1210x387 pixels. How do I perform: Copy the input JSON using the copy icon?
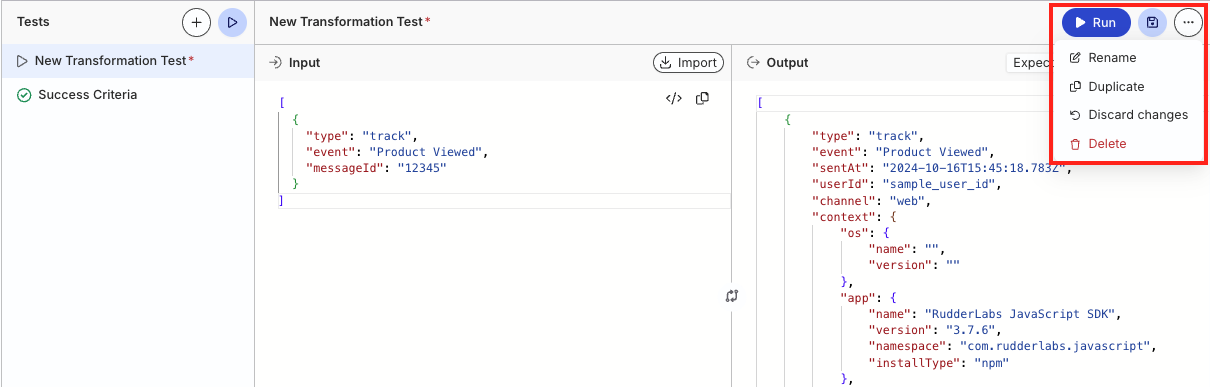coord(702,98)
